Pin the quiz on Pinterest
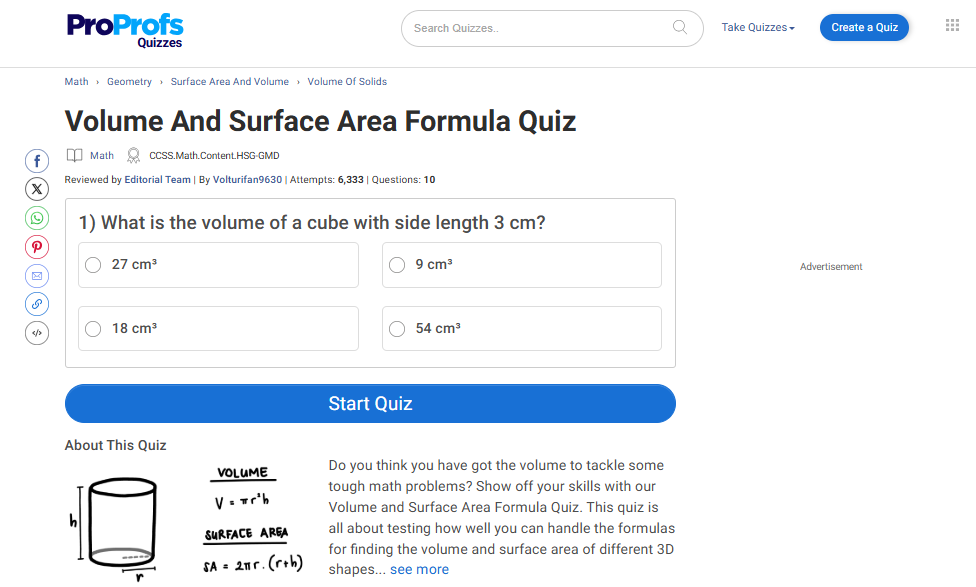The width and height of the screenshot is (976, 587). 37,246
